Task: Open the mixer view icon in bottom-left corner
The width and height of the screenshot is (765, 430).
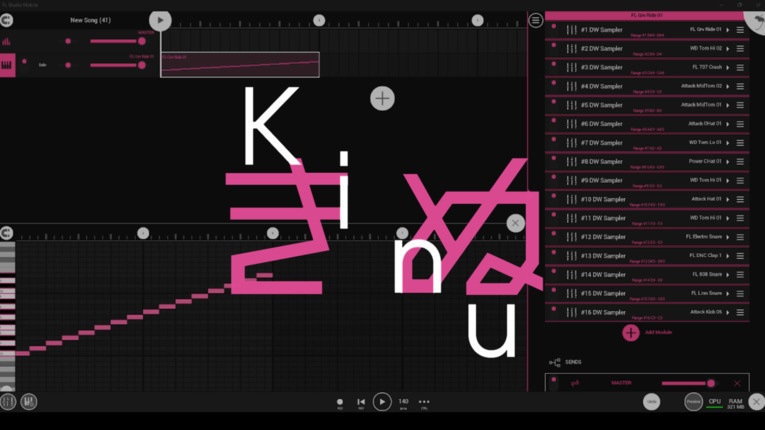Action: (x=8, y=402)
